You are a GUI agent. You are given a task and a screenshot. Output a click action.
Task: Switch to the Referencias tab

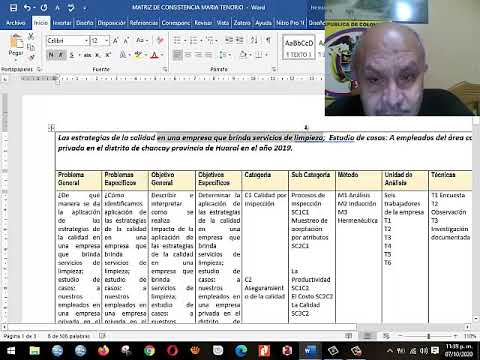[144, 23]
